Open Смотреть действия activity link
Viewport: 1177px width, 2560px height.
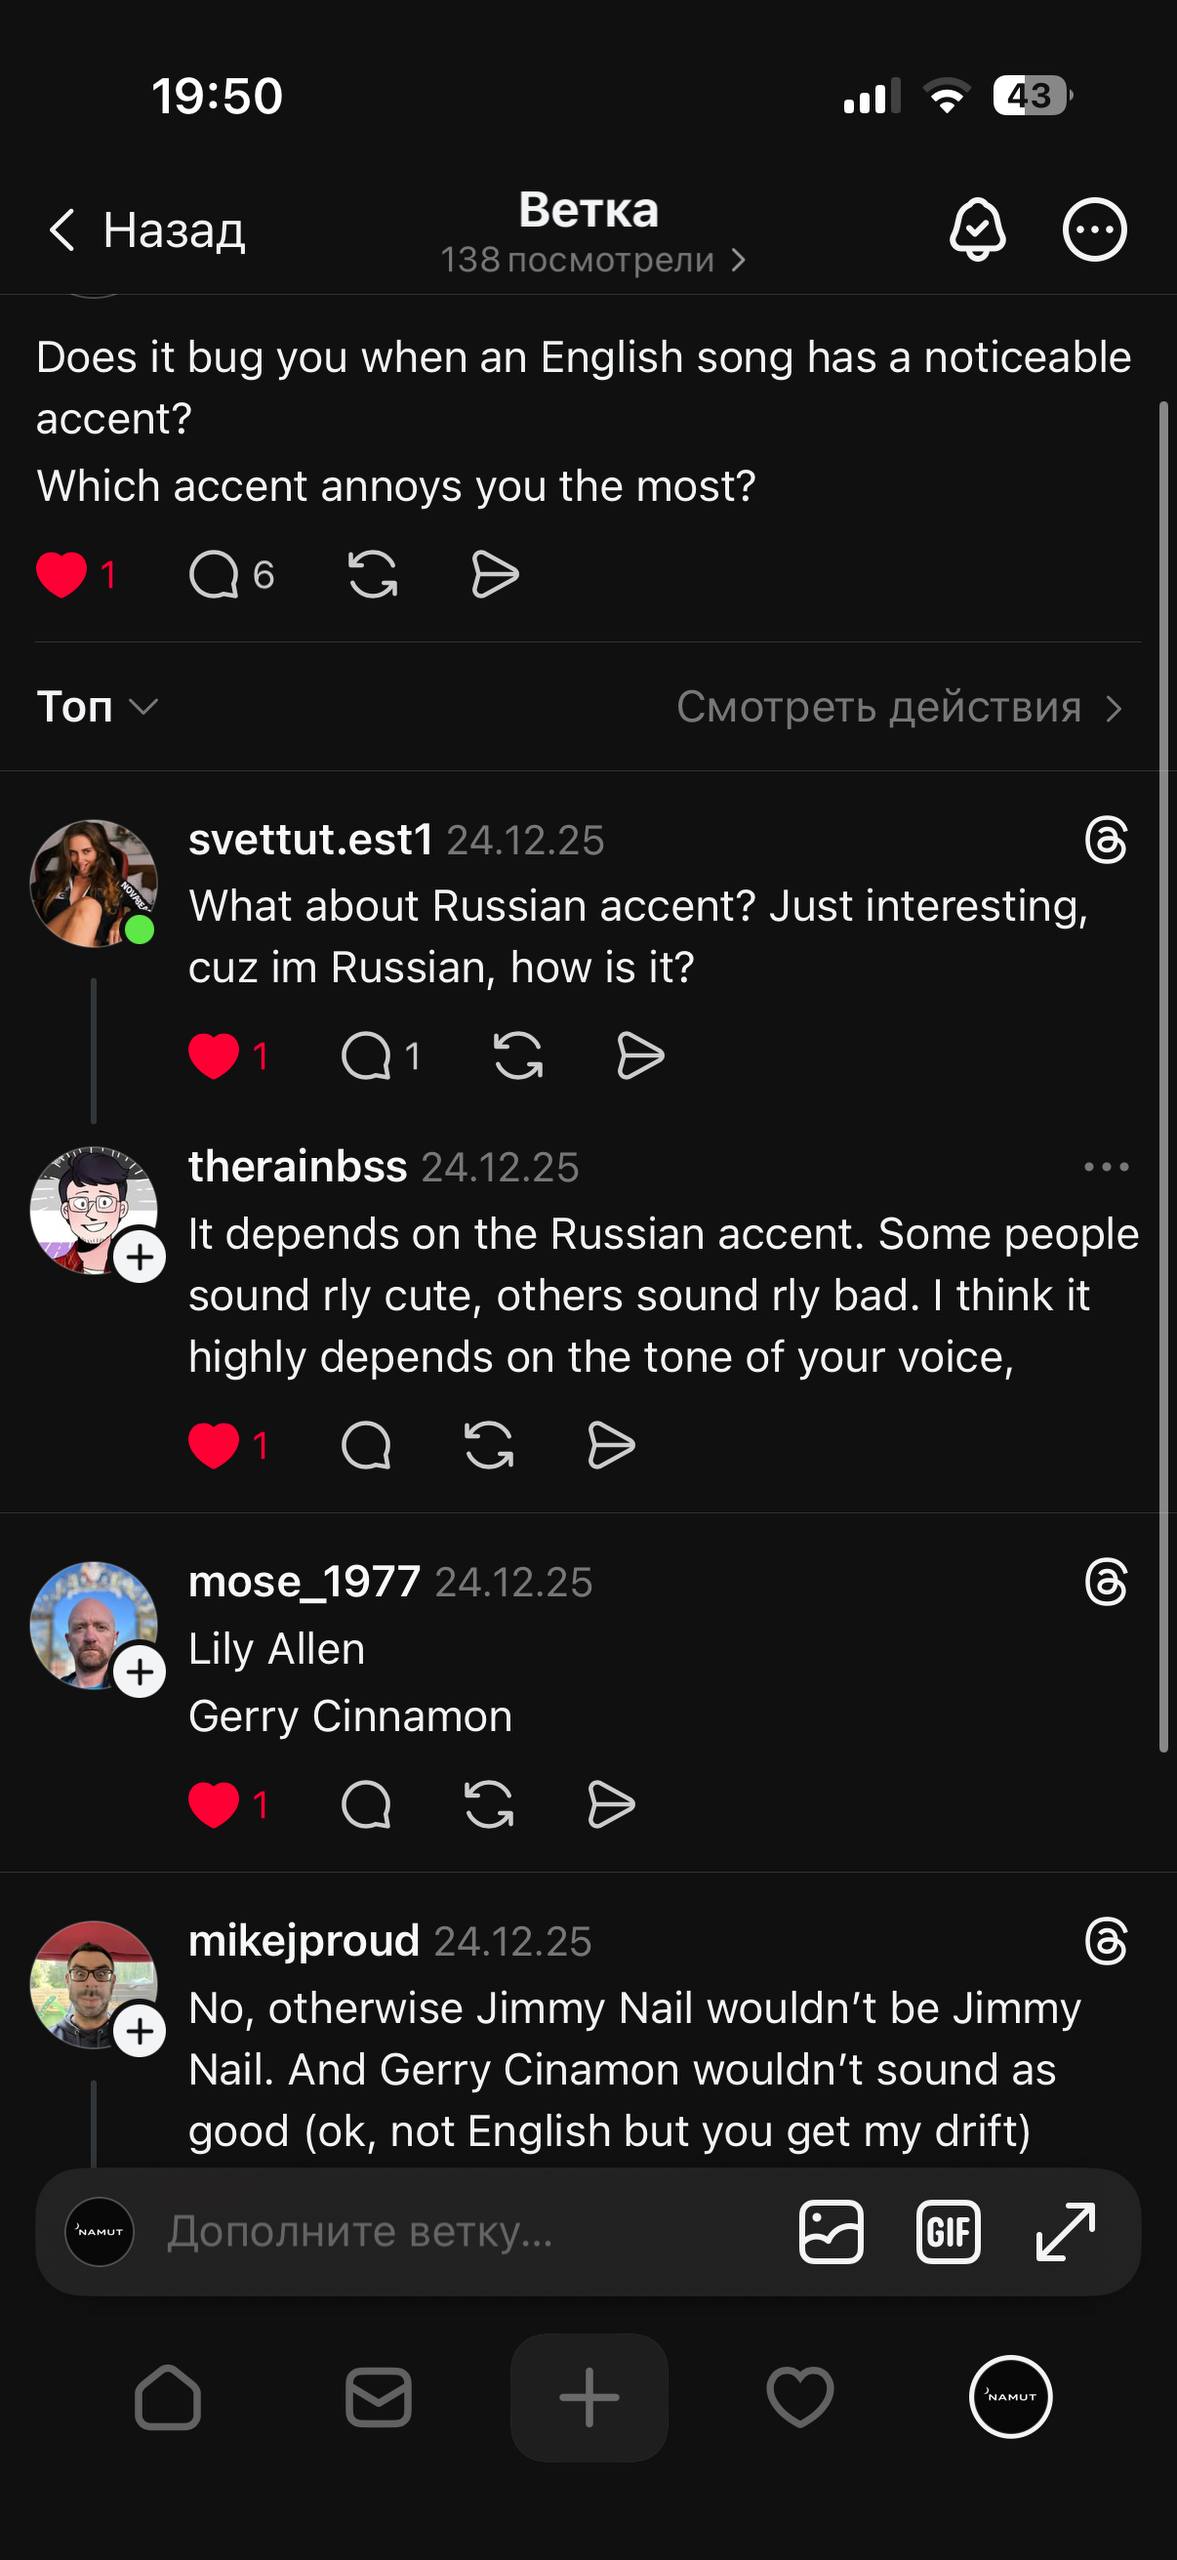[x=898, y=707]
